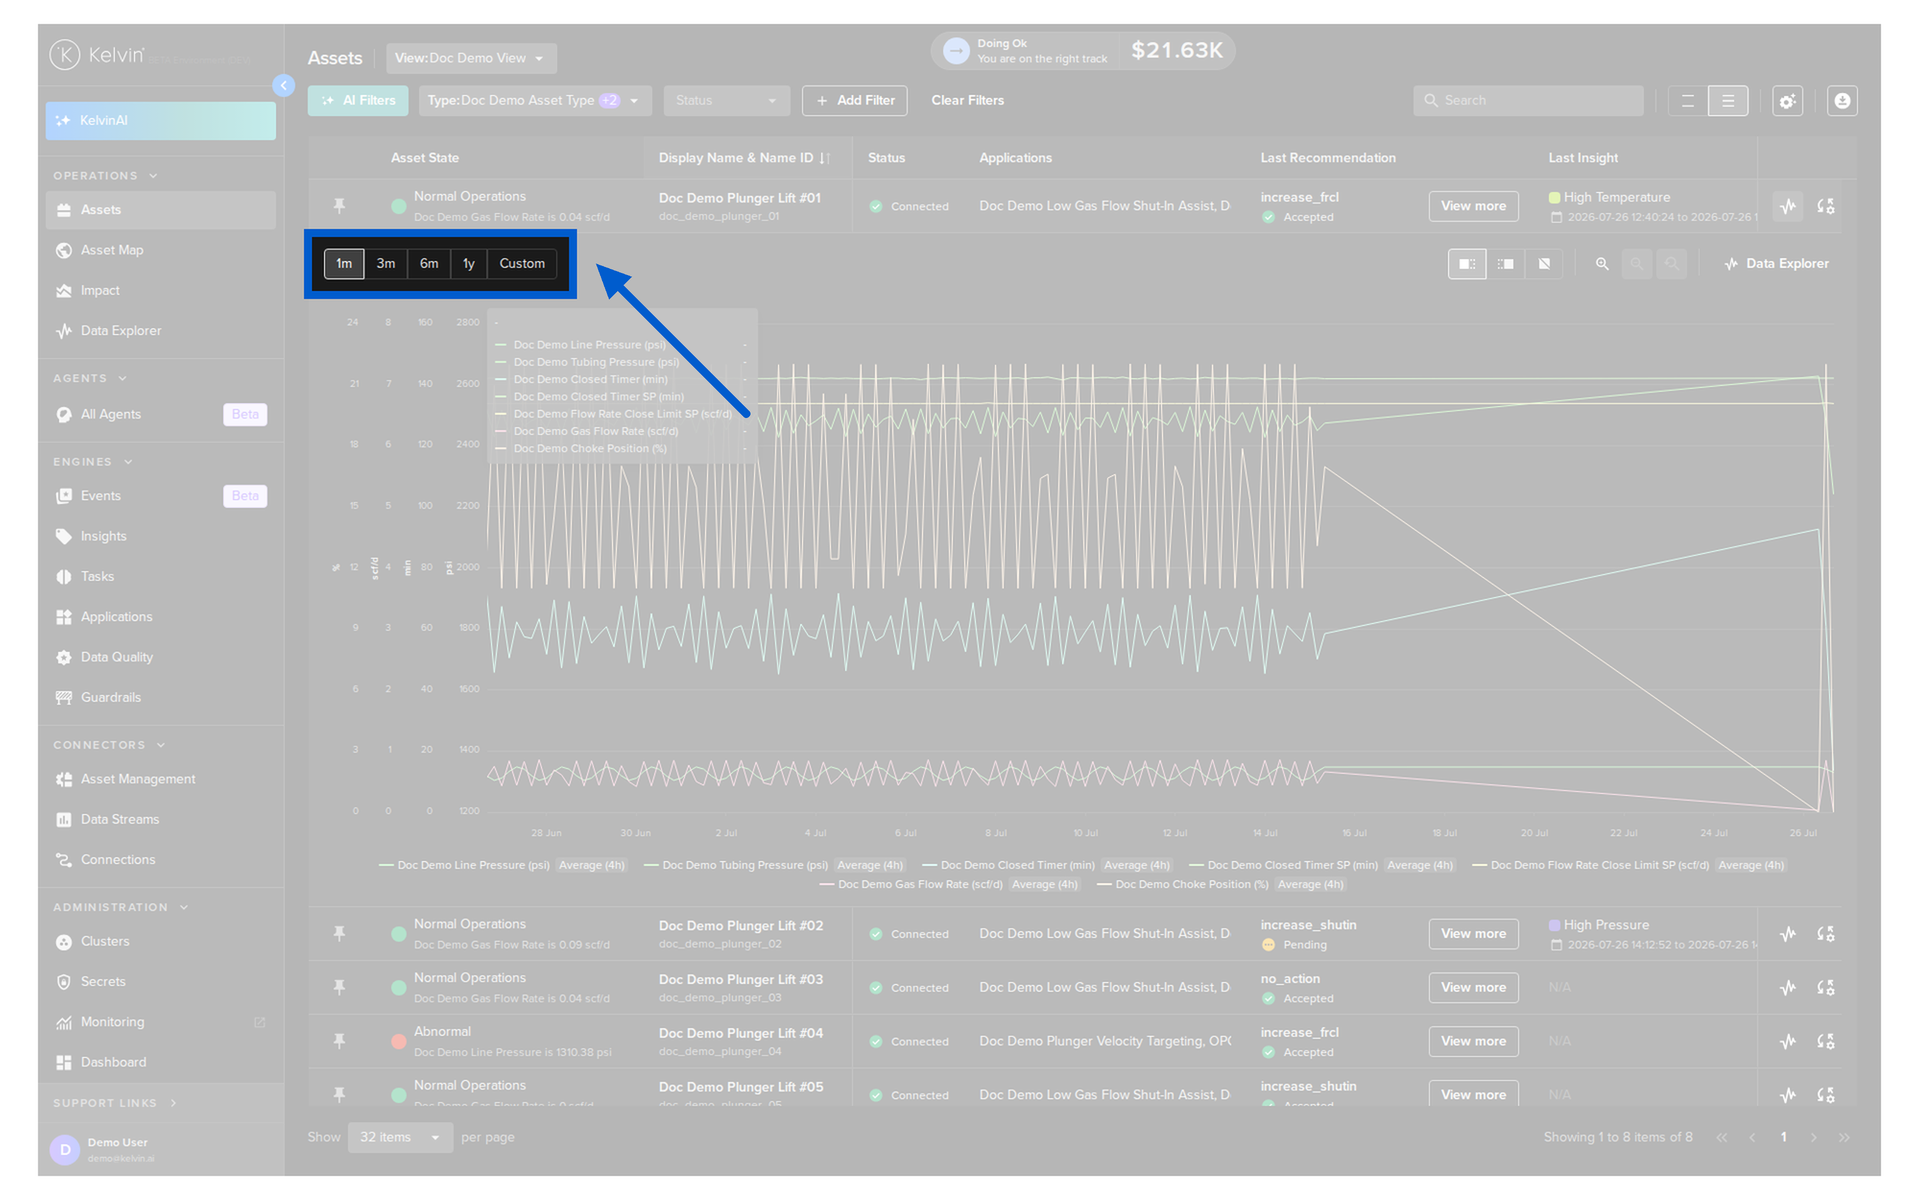This screenshot has width=1920, height=1200.
Task: Toggle first chart layout mode icon
Action: click(1467, 264)
